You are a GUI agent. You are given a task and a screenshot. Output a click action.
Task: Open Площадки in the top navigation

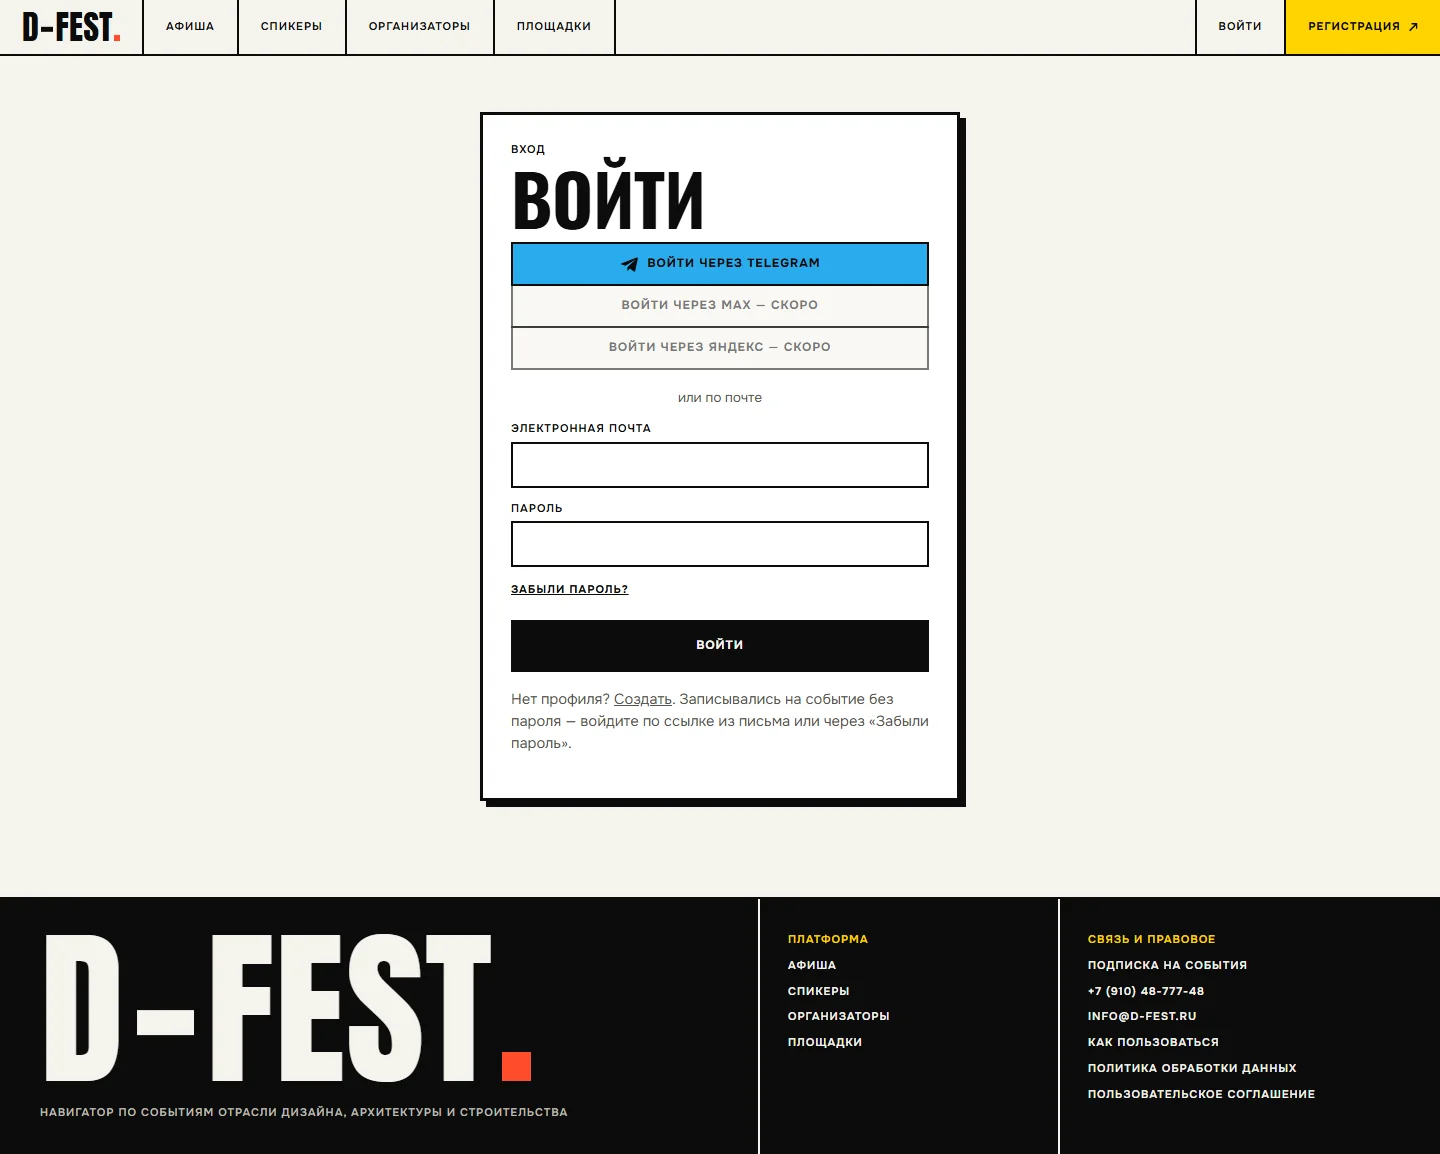pos(554,27)
